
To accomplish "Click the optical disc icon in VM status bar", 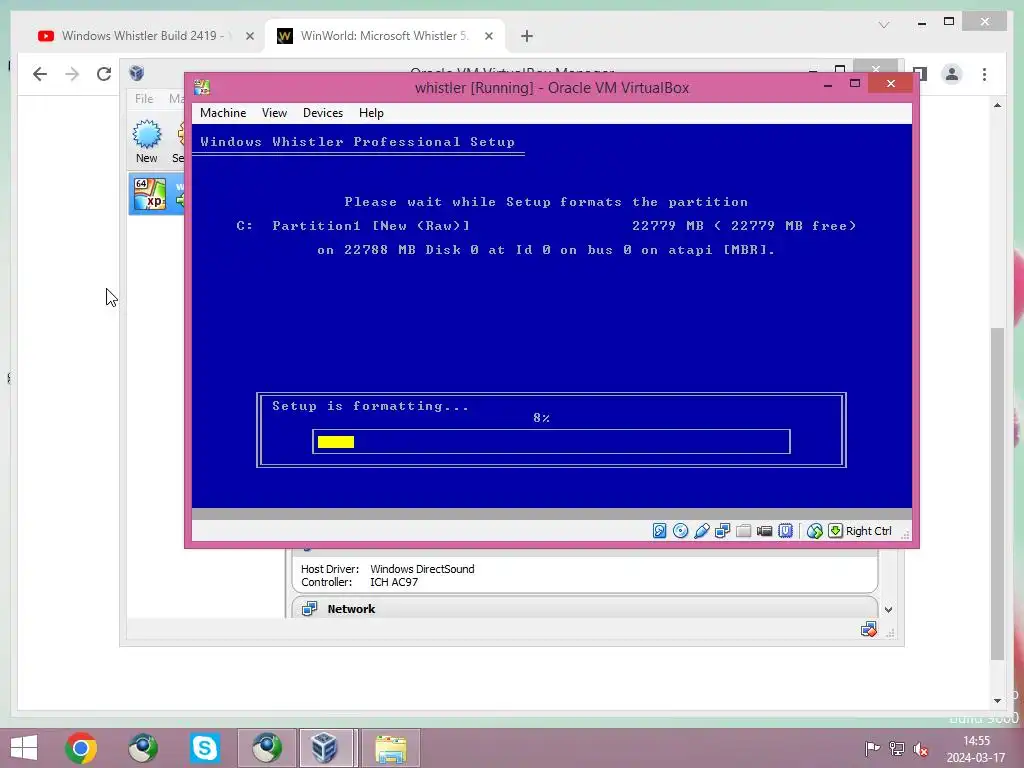I will click(x=680, y=531).
